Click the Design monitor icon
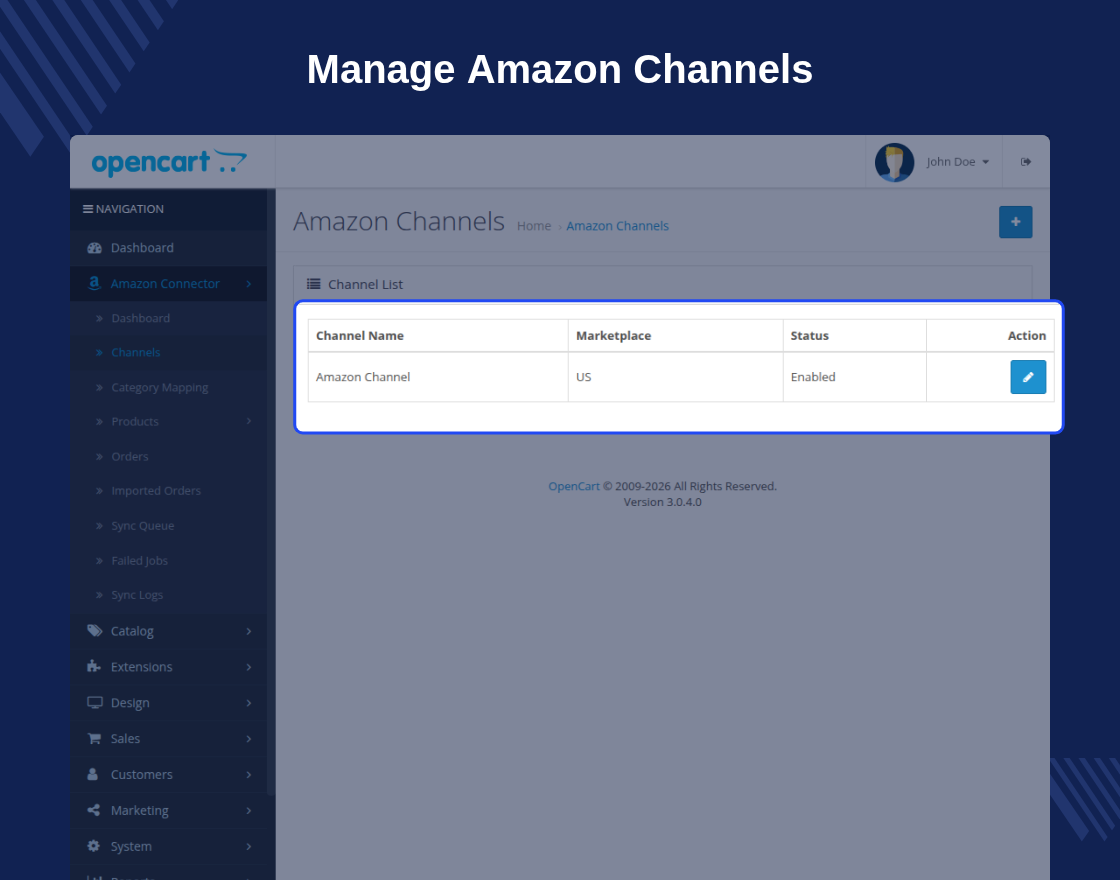1120x880 pixels. pyautogui.click(x=94, y=702)
